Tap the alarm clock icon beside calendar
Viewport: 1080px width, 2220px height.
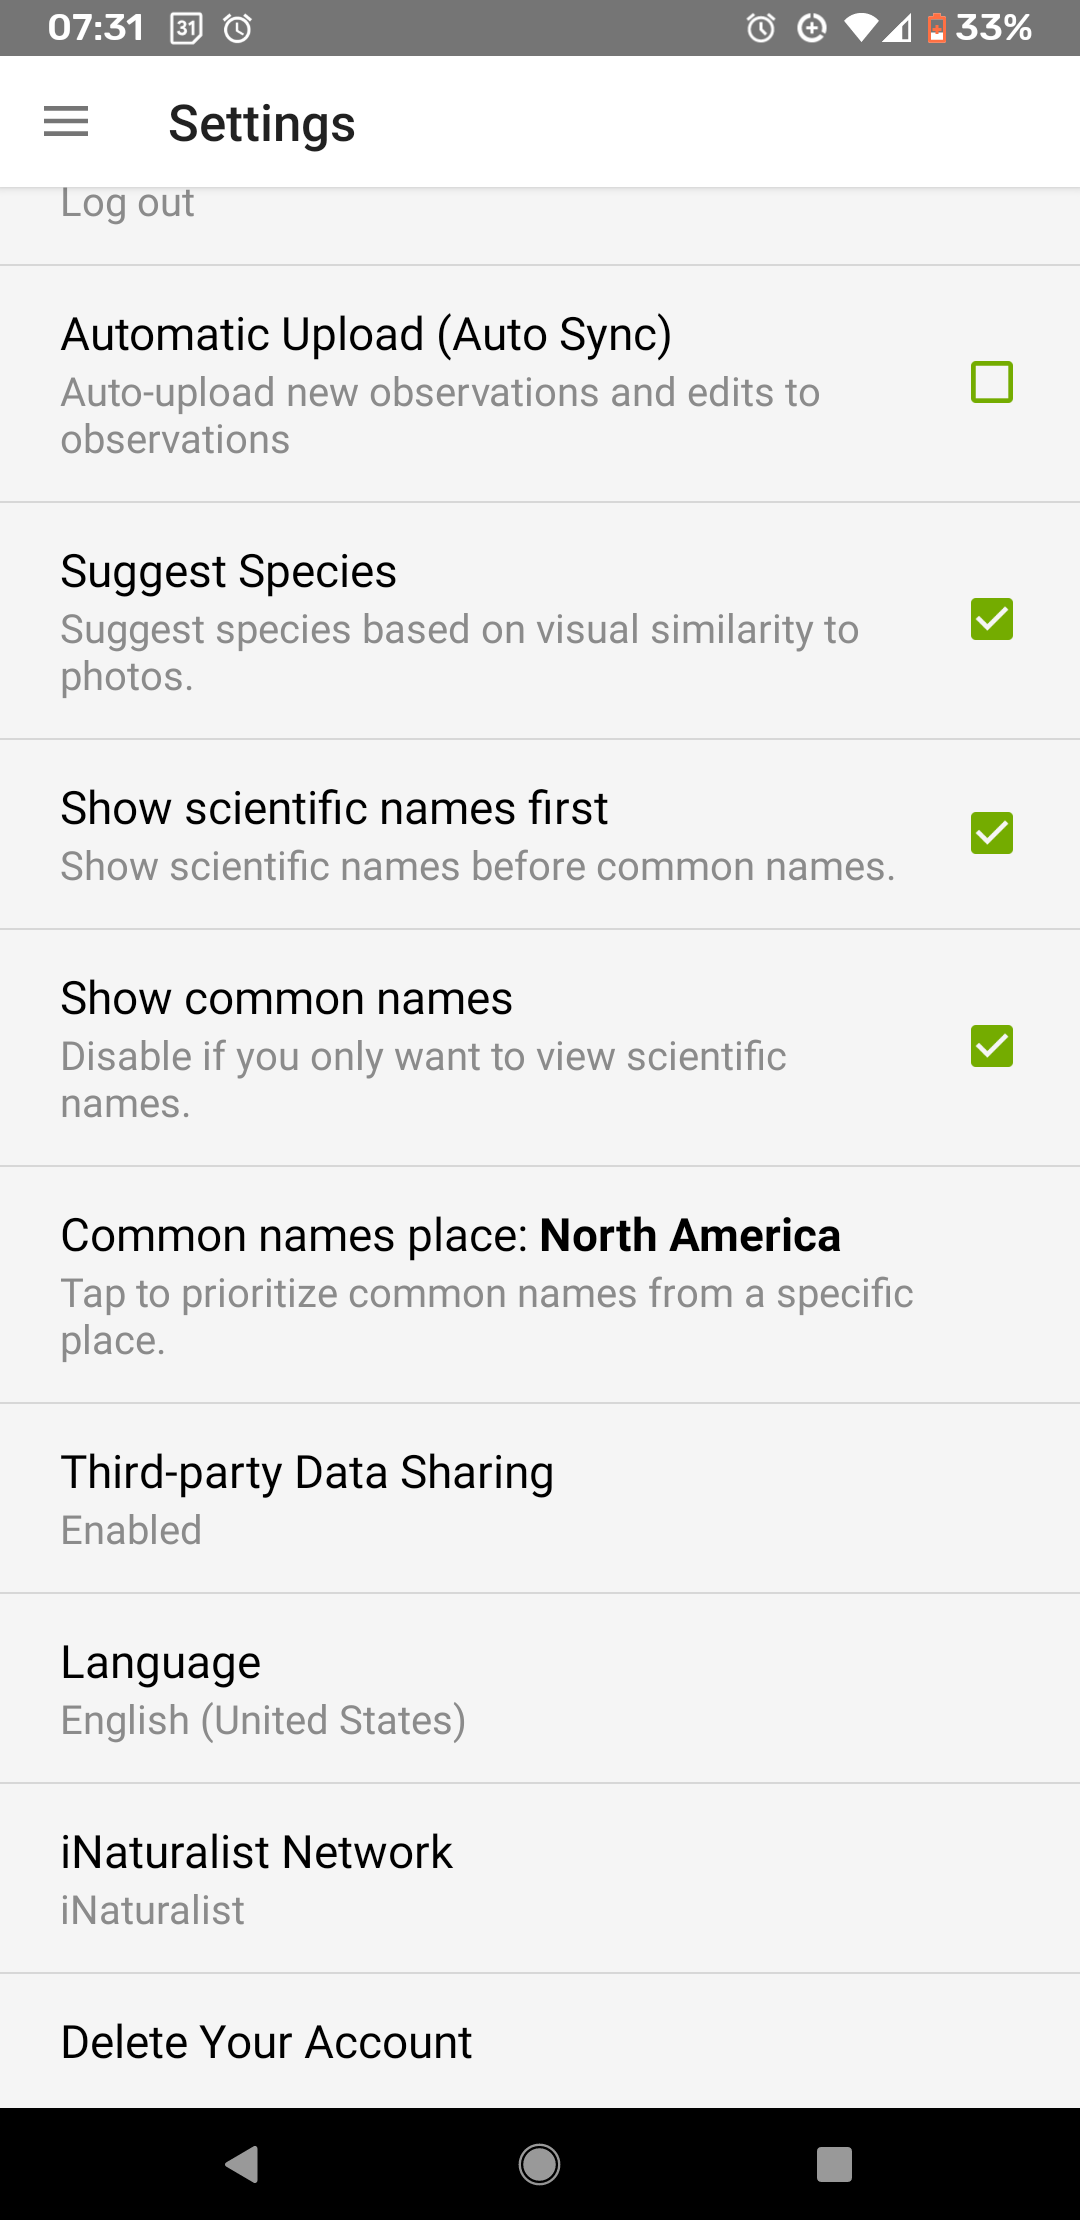[x=238, y=28]
